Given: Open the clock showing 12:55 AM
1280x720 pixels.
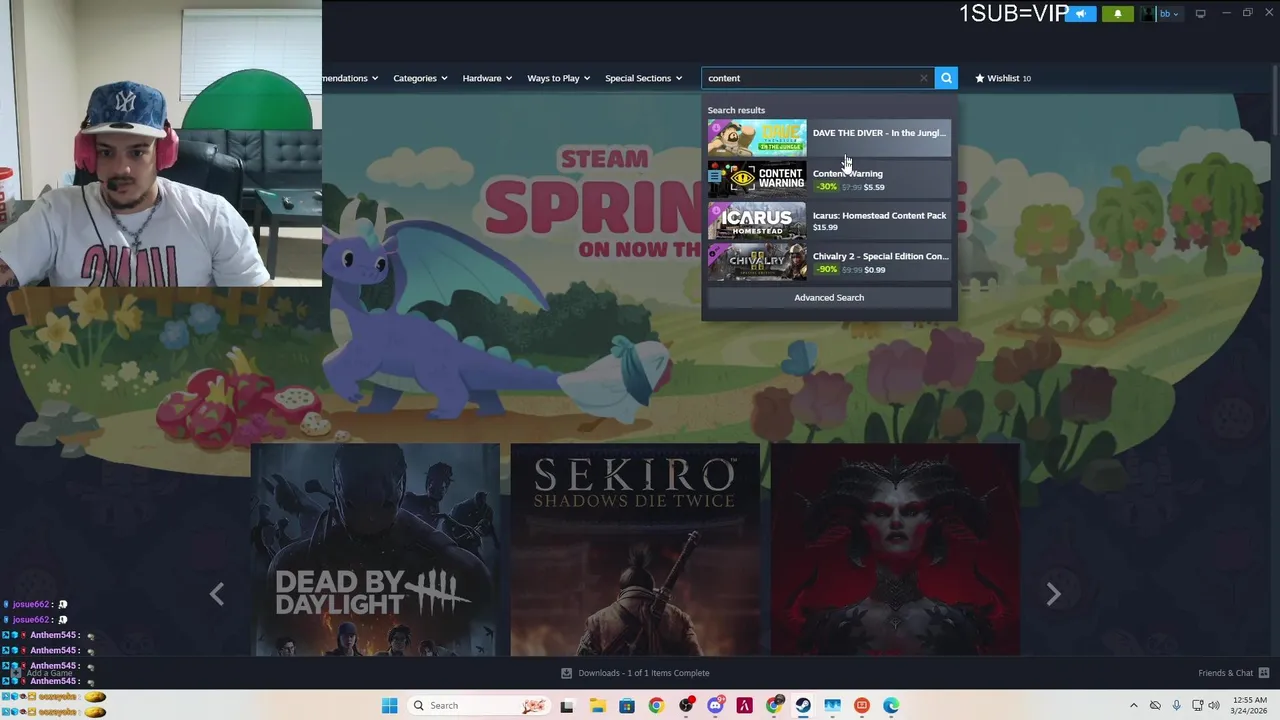Looking at the screenshot, I should pyautogui.click(x=1250, y=706).
